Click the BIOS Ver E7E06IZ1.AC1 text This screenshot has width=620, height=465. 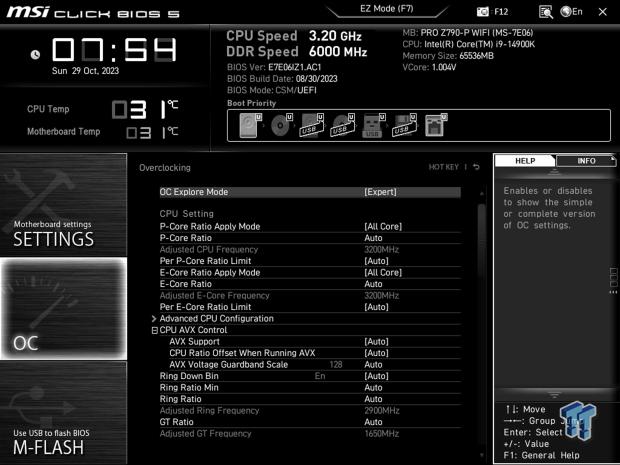click(x=274, y=67)
